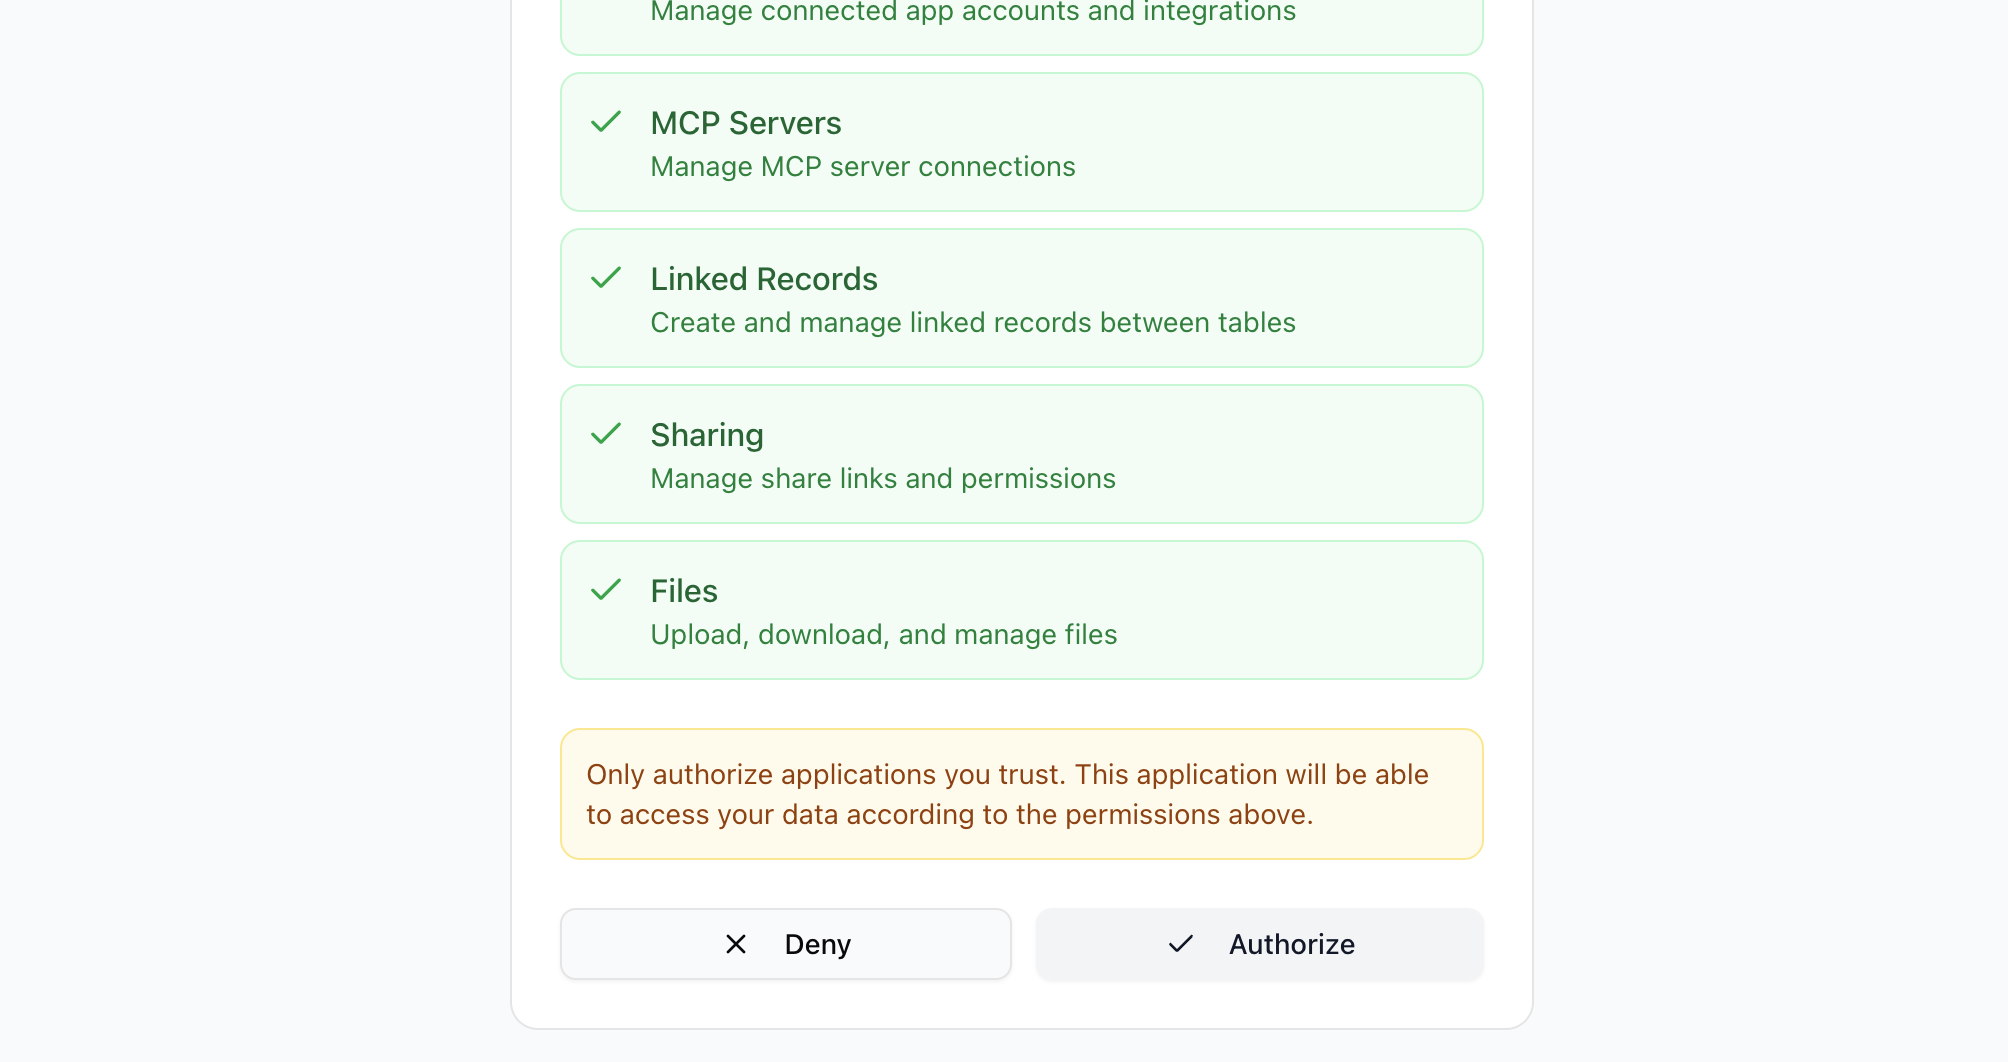Click the 'Only authorize applications you trust' warning sentence
Screen dimensions: 2008x1062
(x=1007, y=775)
